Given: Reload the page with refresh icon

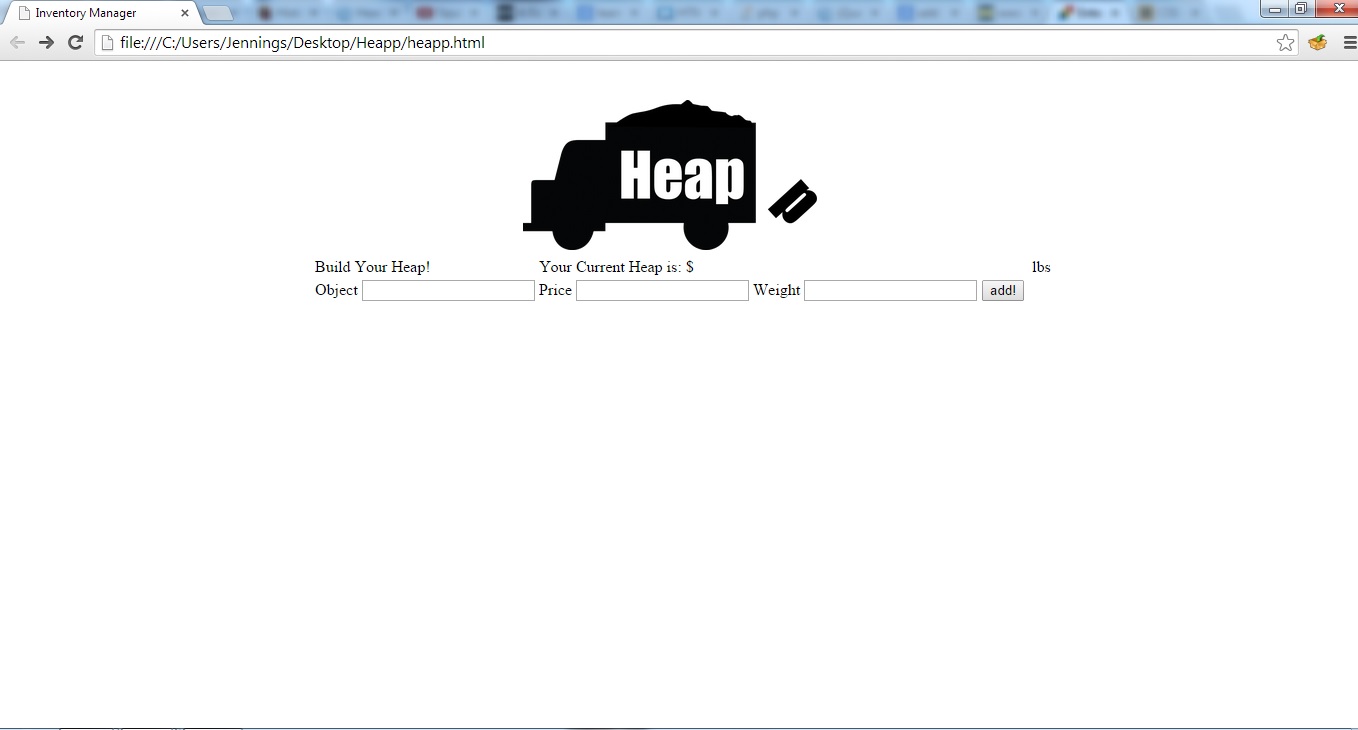Looking at the screenshot, I should (75, 42).
